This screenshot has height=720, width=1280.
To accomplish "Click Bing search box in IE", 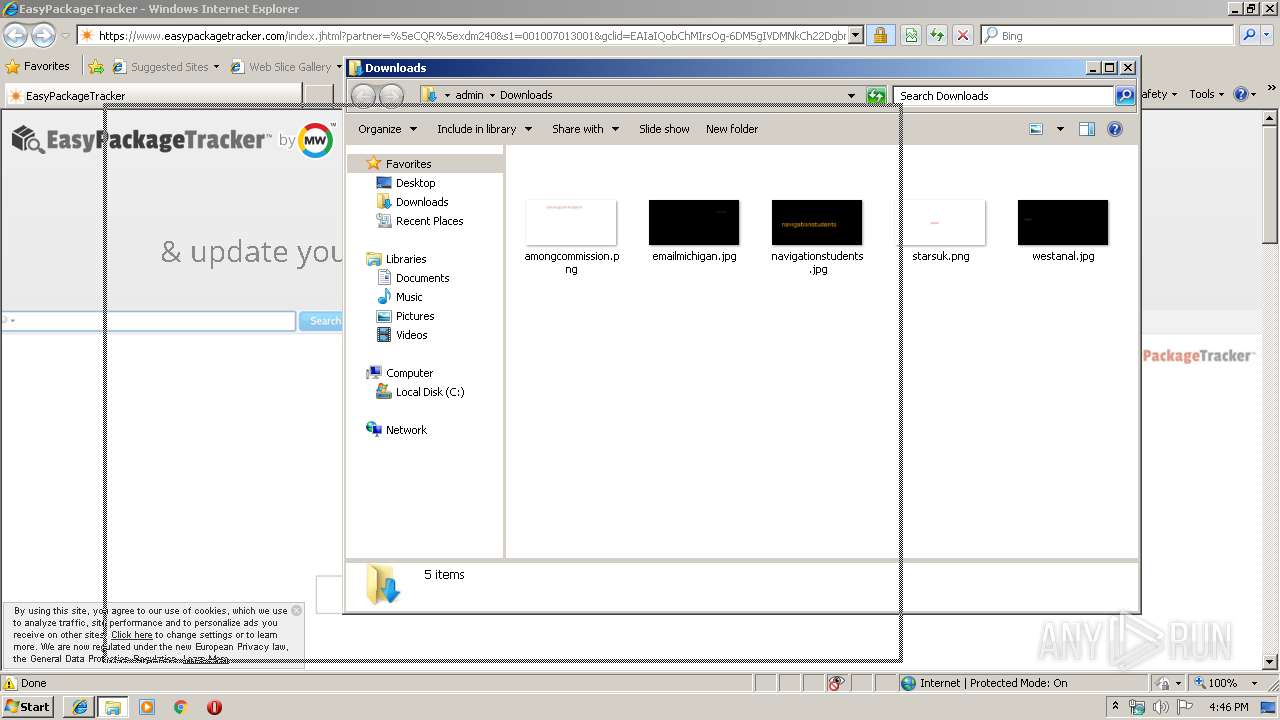I will coord(1107,36).
